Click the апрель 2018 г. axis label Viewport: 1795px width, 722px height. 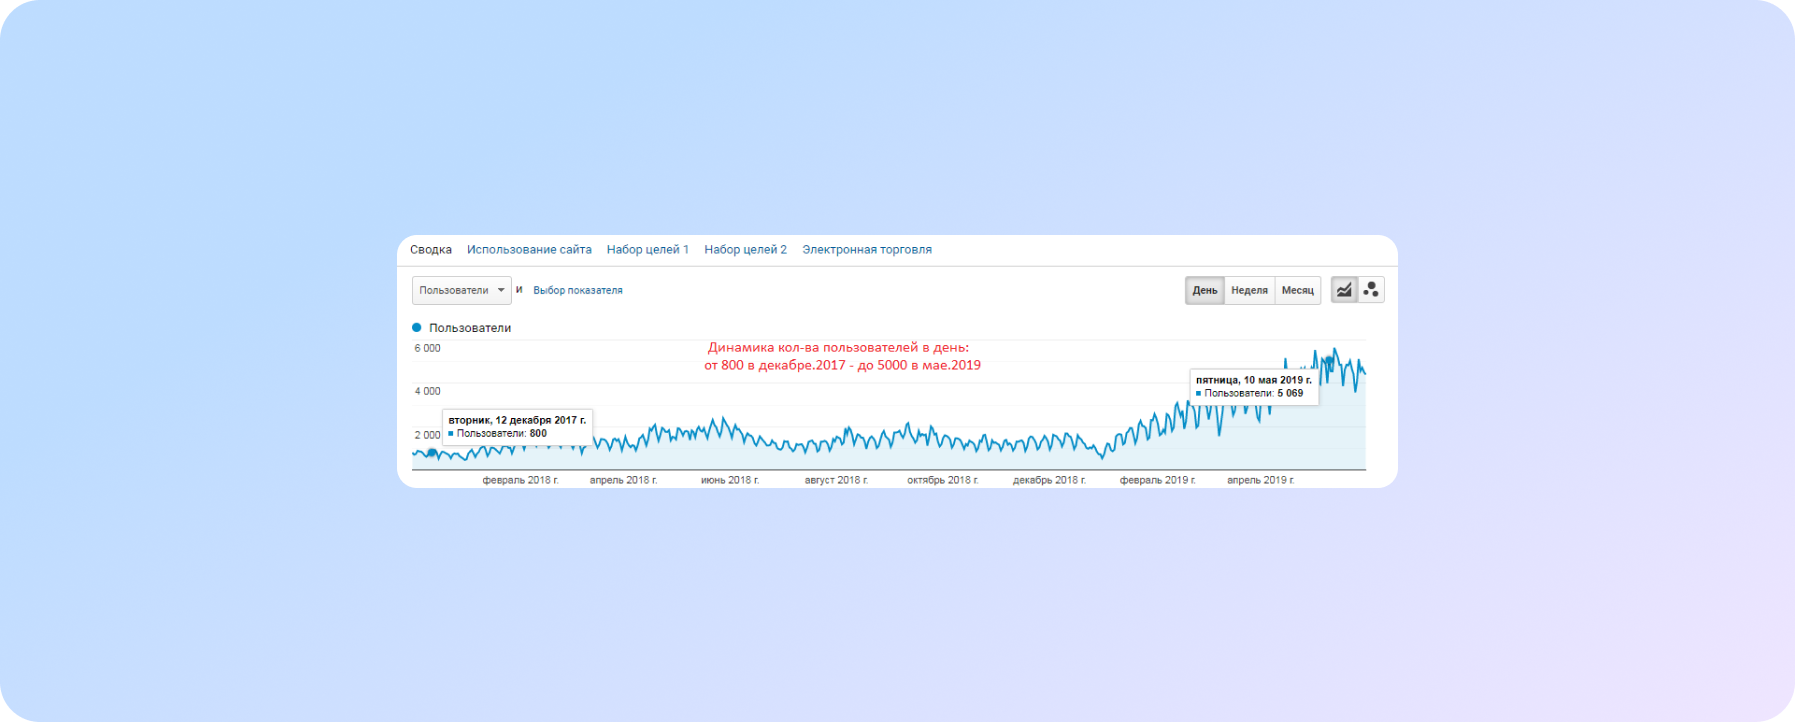(x=624, y=480)
